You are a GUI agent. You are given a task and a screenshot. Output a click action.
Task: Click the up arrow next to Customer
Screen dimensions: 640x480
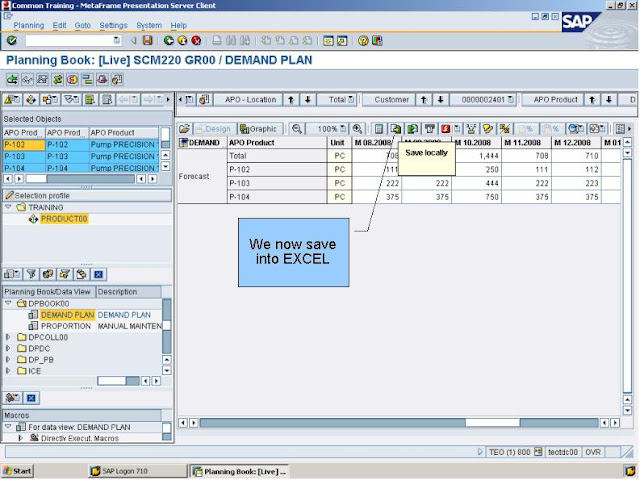424,100
